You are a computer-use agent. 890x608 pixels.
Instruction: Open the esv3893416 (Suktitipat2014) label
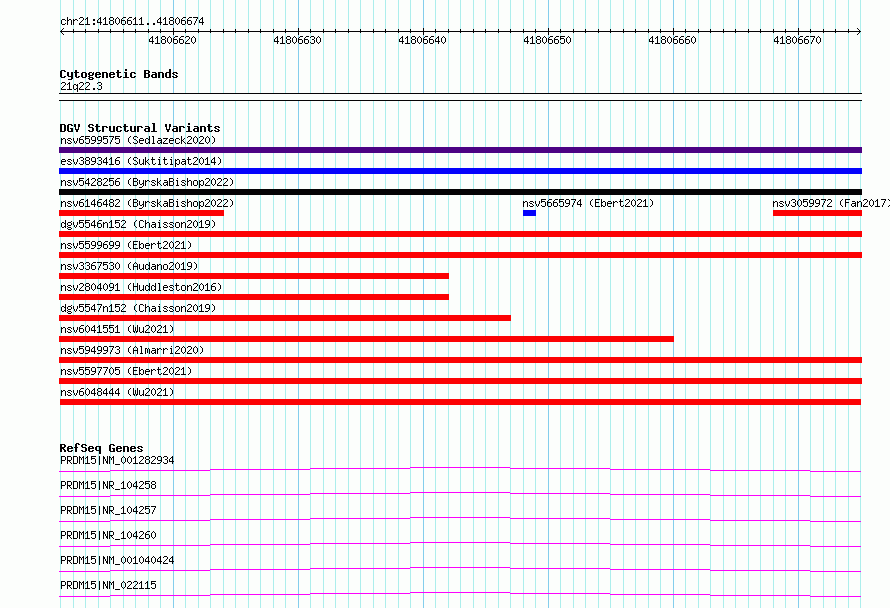(141, 161)
